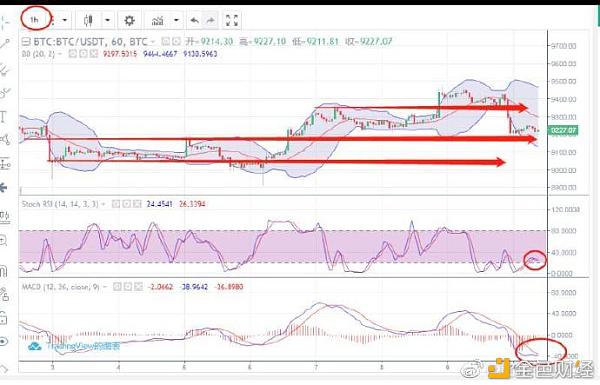The width and height of the screenshot is (600, 385).
Task: Select the candlestick chart style icon
Action: 88,20
